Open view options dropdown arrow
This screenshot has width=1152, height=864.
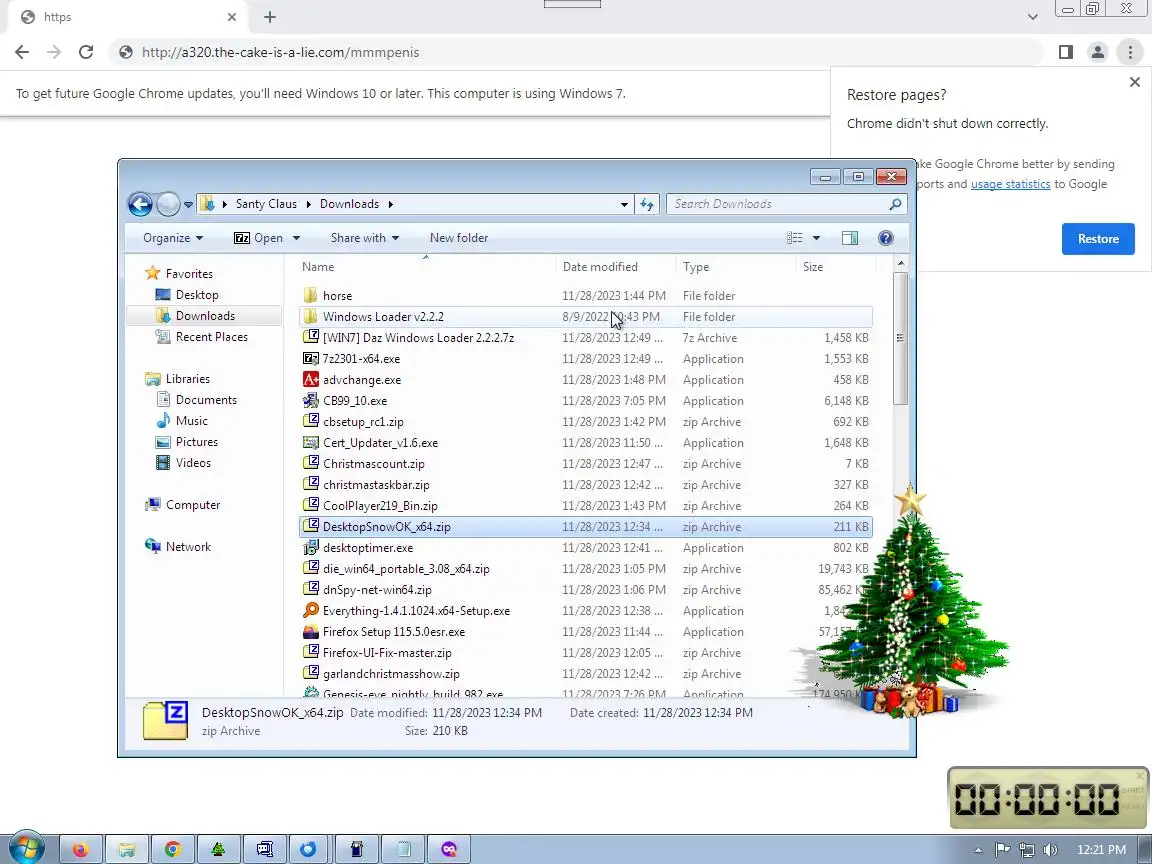tap(816, 238)
